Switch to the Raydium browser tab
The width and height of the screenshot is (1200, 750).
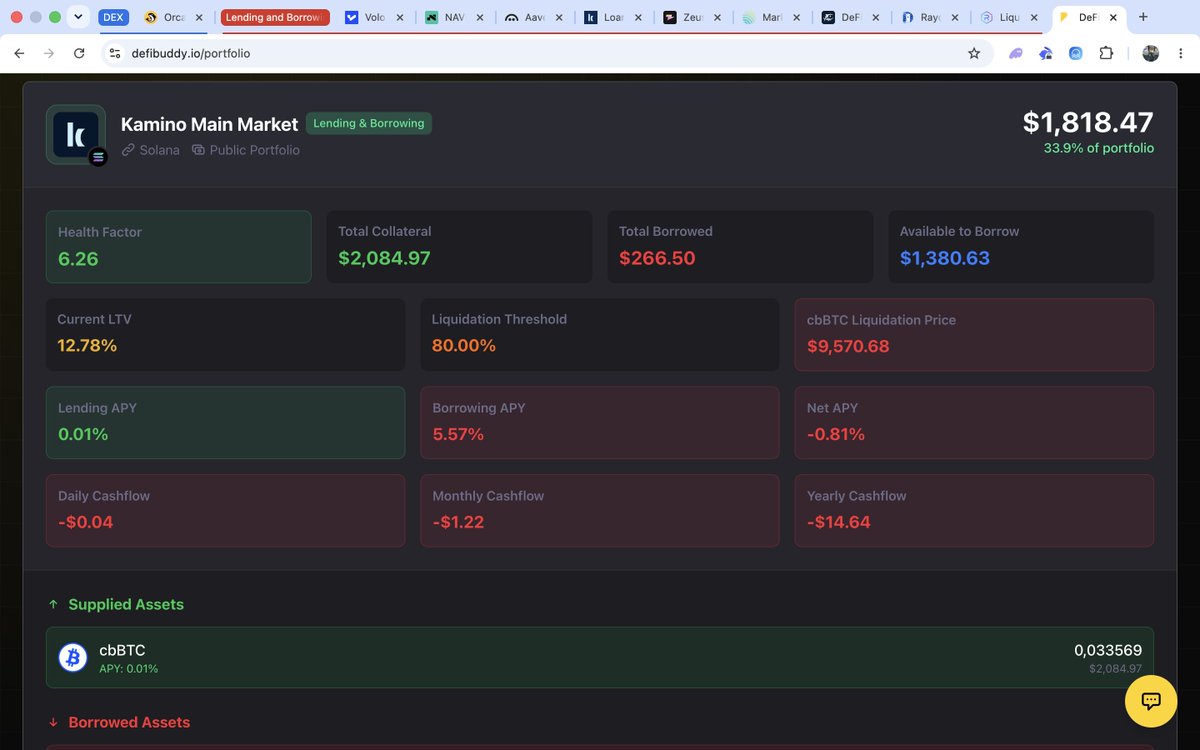930,17
